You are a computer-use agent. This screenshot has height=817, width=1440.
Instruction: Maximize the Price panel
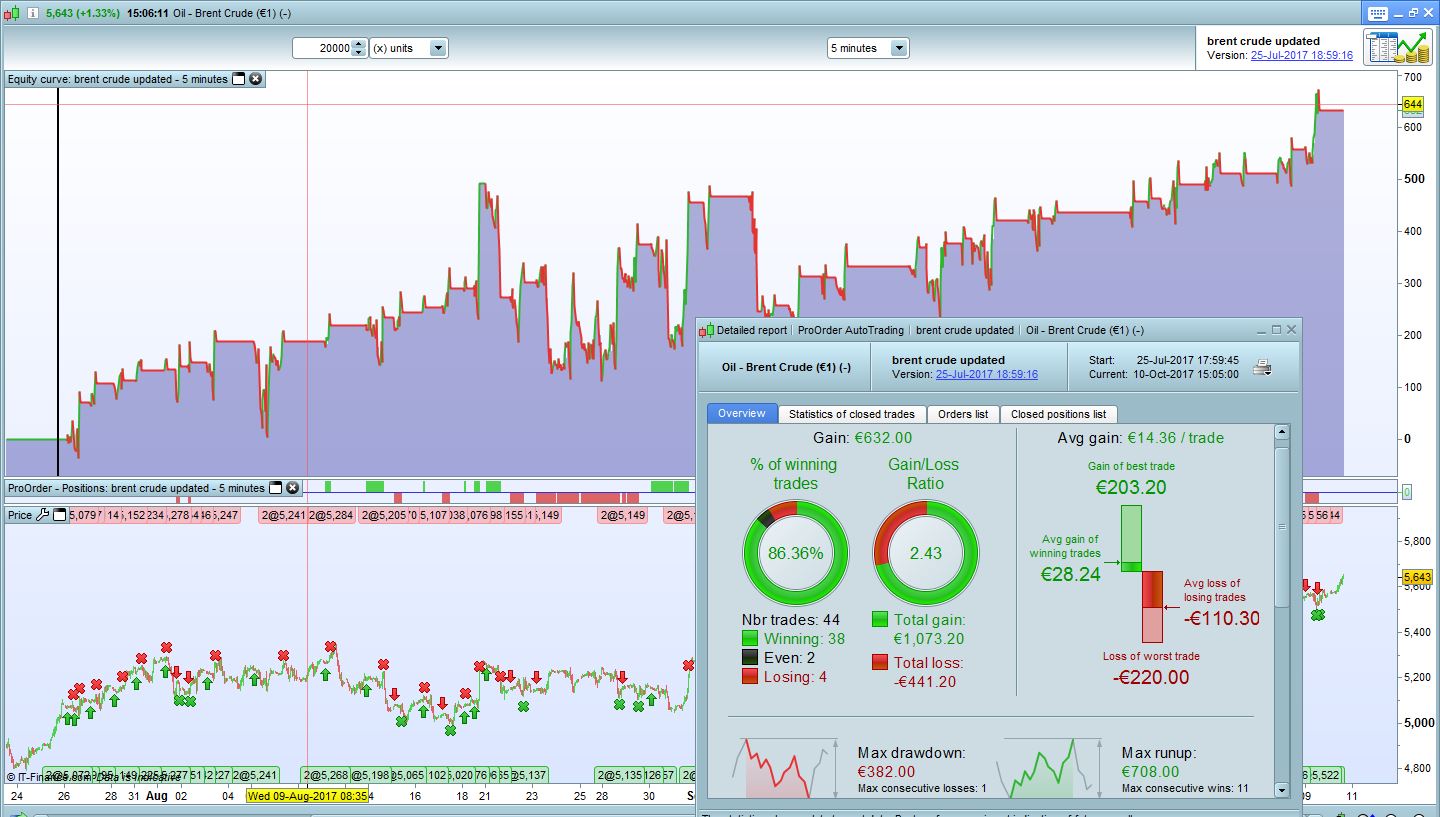click(x=59, y=515)
